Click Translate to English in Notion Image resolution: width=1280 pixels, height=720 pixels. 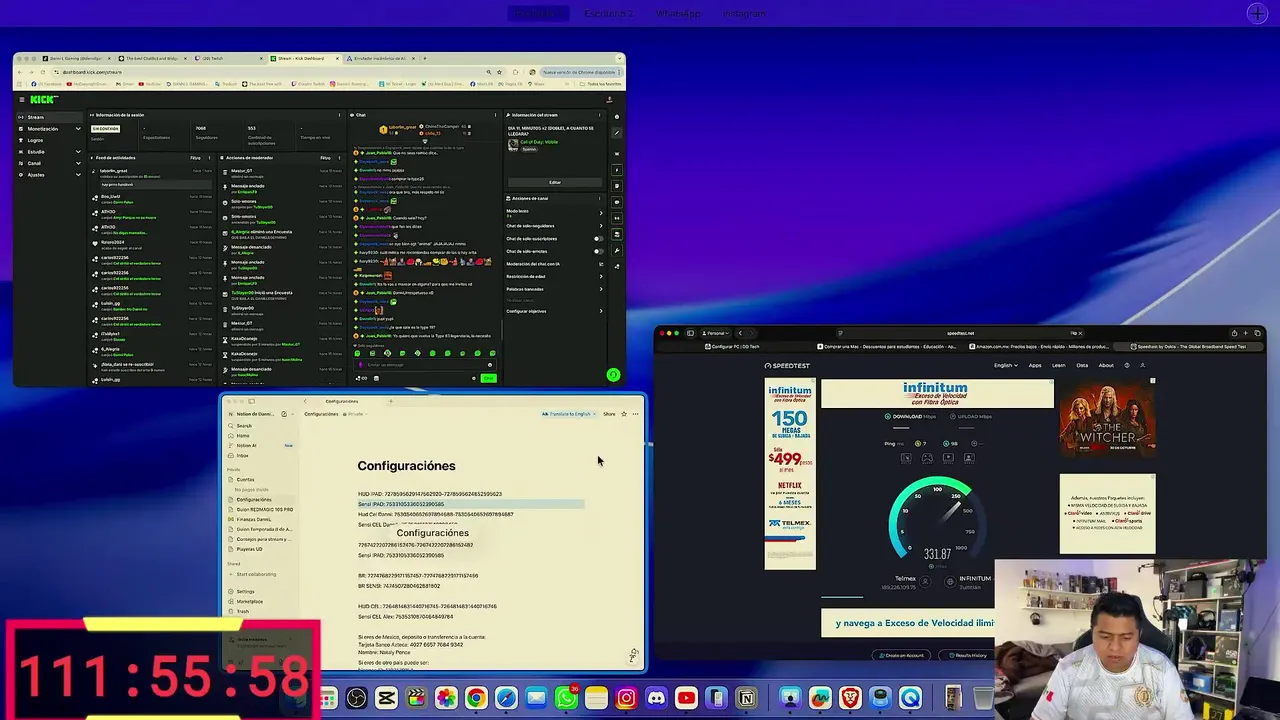click(569, 413)
